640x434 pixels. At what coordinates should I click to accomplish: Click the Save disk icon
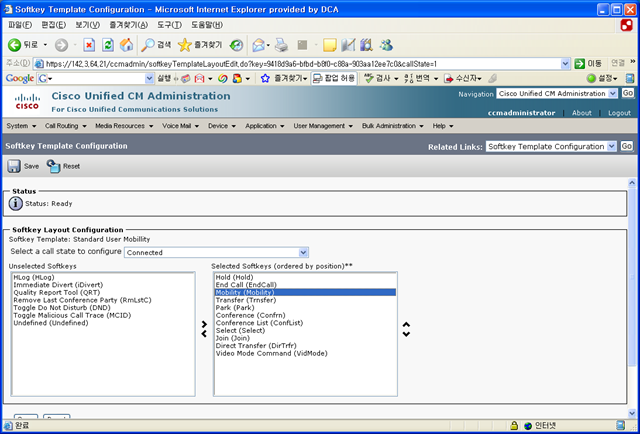[14, 166]
